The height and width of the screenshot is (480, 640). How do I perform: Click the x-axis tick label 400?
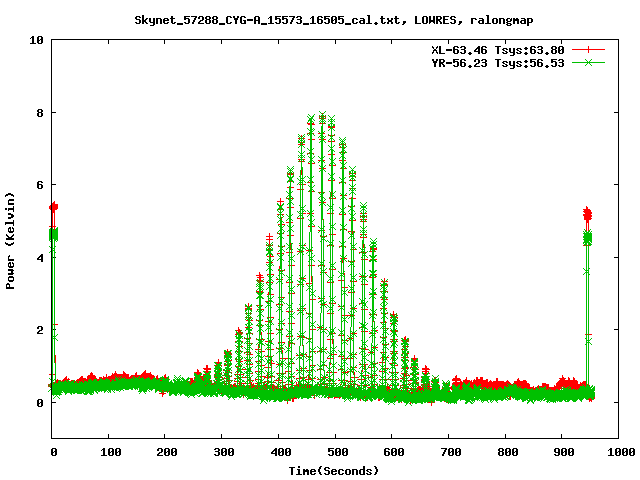(281, 452)
